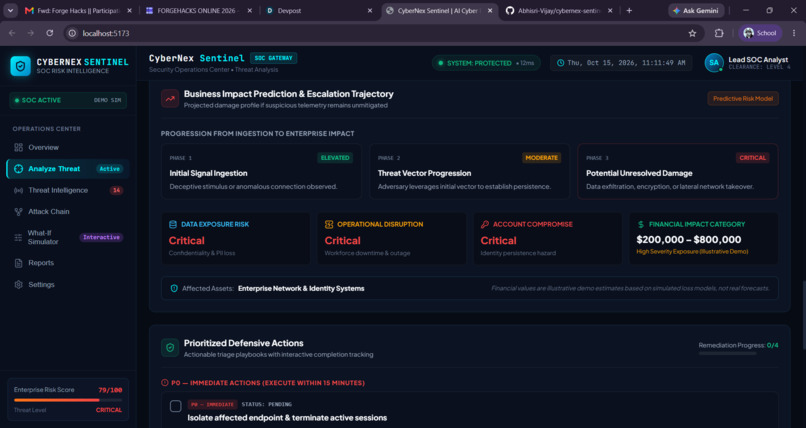Click the CyberNex Sentinel shield logo

click(x=21, y=66)
